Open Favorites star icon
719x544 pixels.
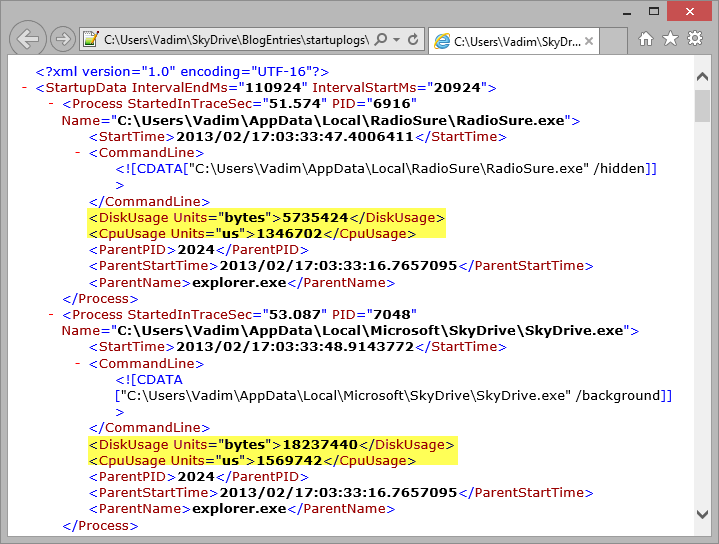(670, 39)
